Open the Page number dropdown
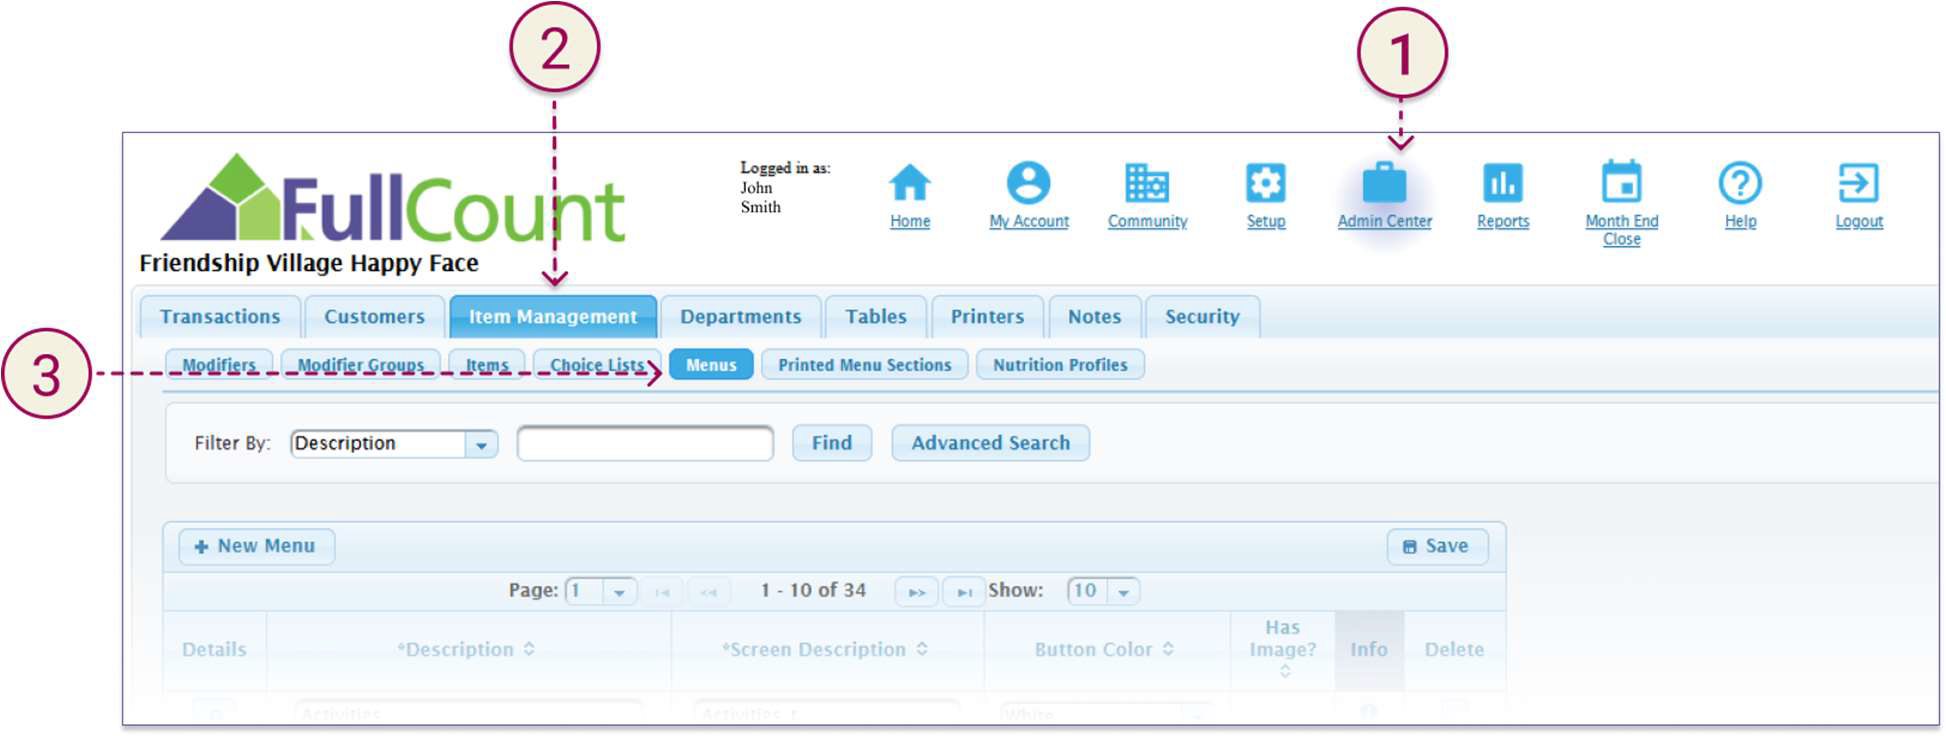The image size is (1946, 736). click(618, 592)
